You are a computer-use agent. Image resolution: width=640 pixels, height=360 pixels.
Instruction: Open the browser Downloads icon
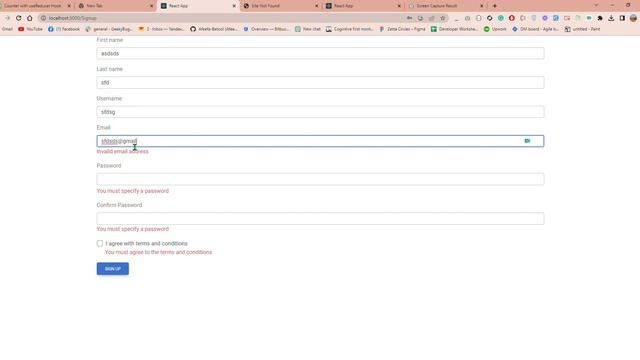pos(611,18)
